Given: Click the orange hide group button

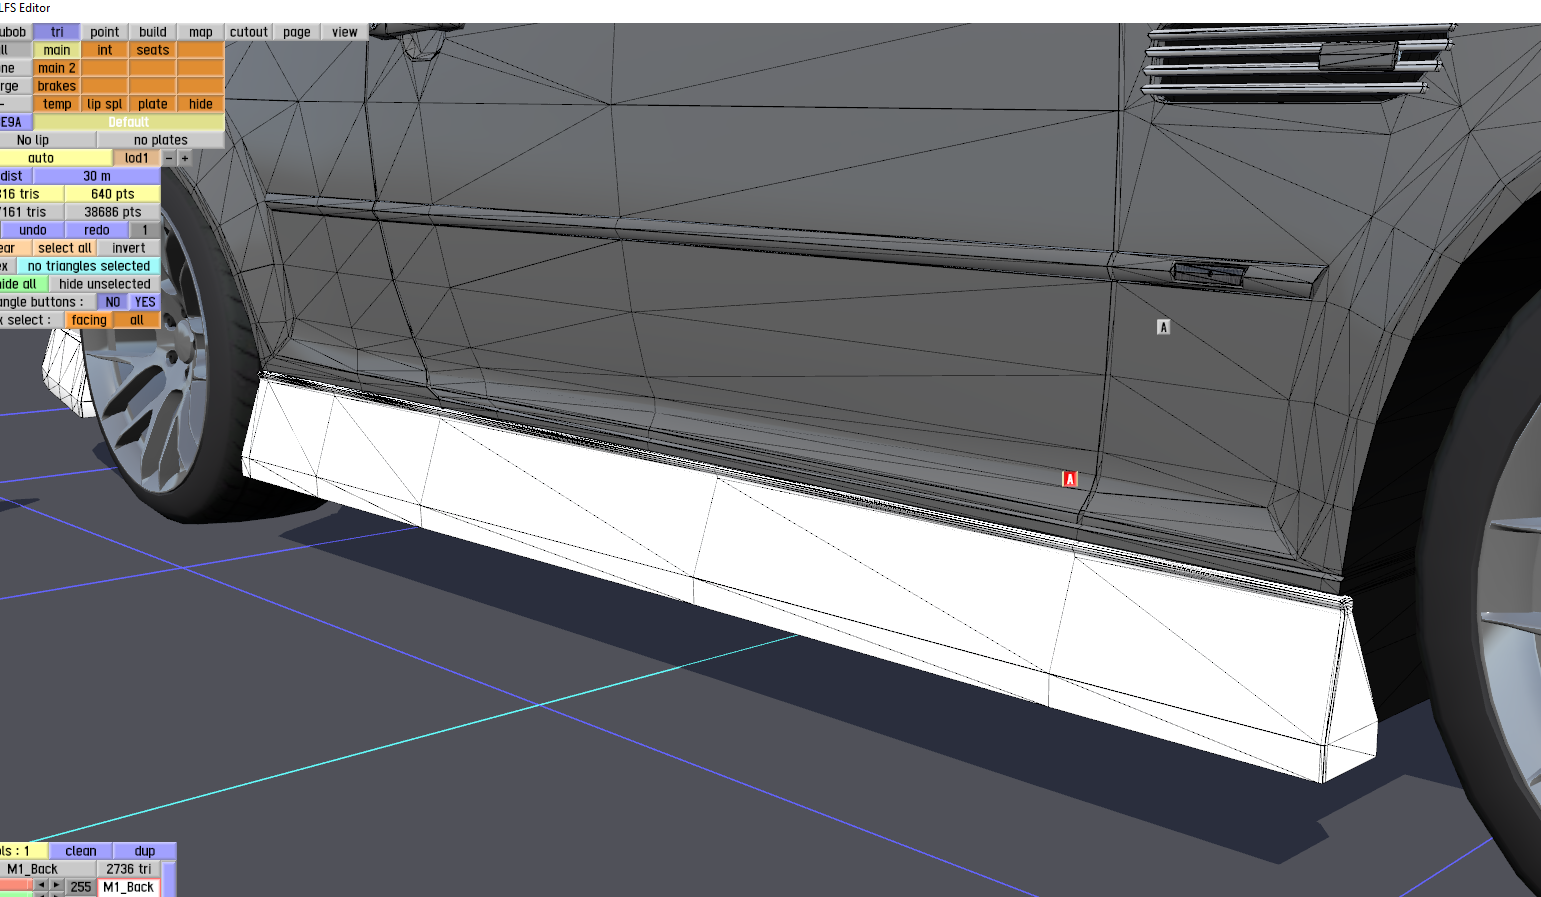Looking at the screenshot, I should pos(201,104).
